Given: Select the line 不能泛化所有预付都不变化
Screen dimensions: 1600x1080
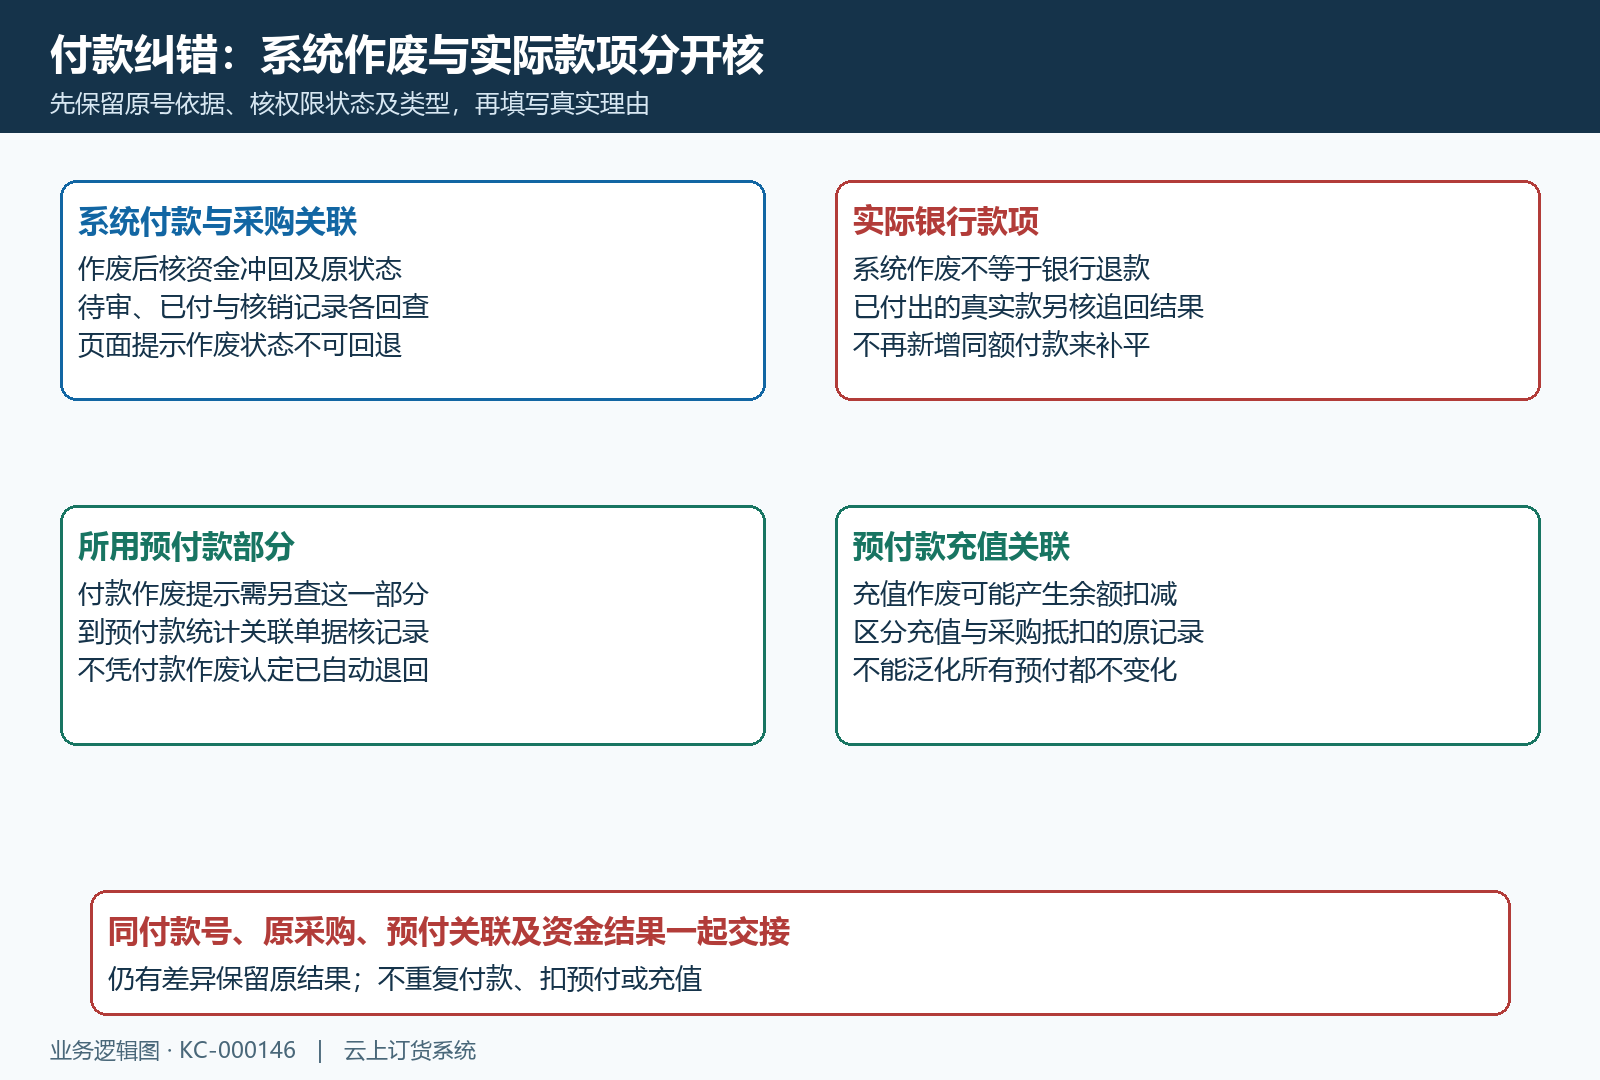Looking at the screenshot, I should 1015,670.
